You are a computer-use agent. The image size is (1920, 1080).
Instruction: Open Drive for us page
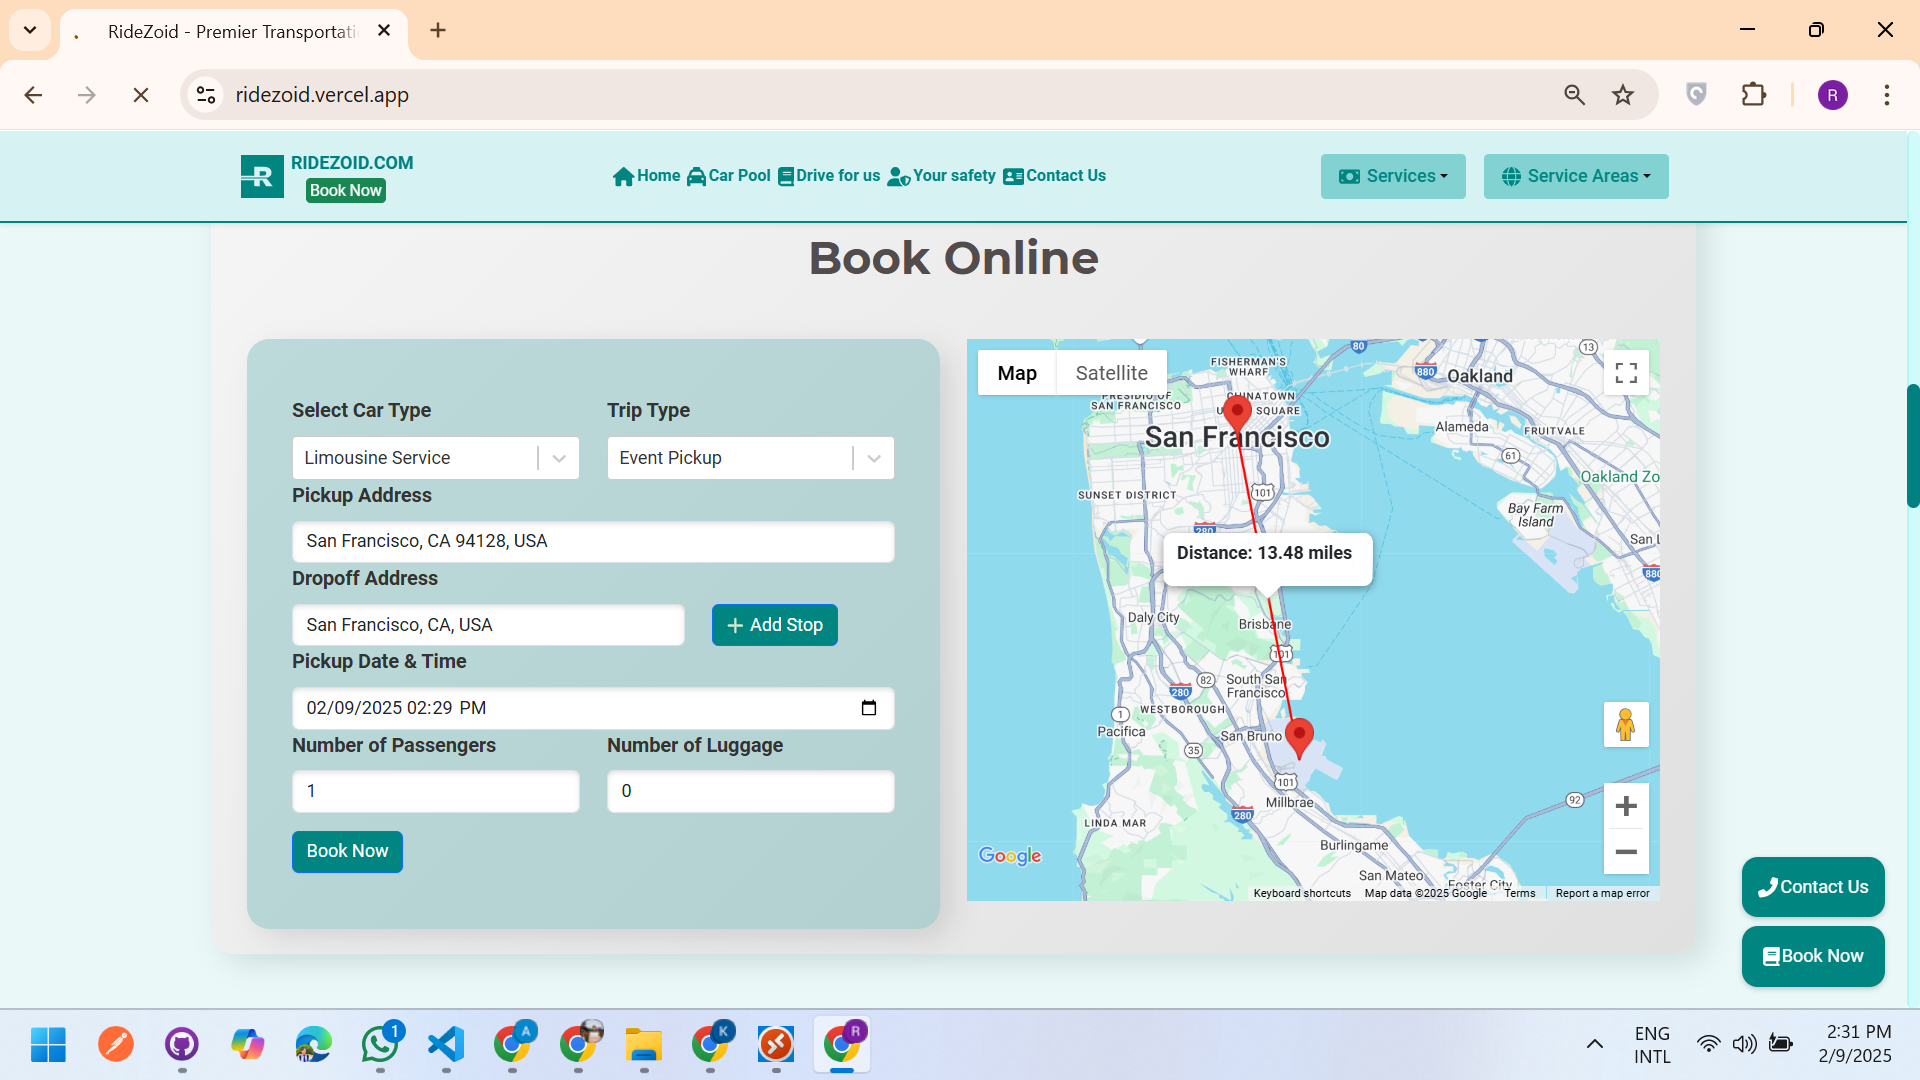829,176
